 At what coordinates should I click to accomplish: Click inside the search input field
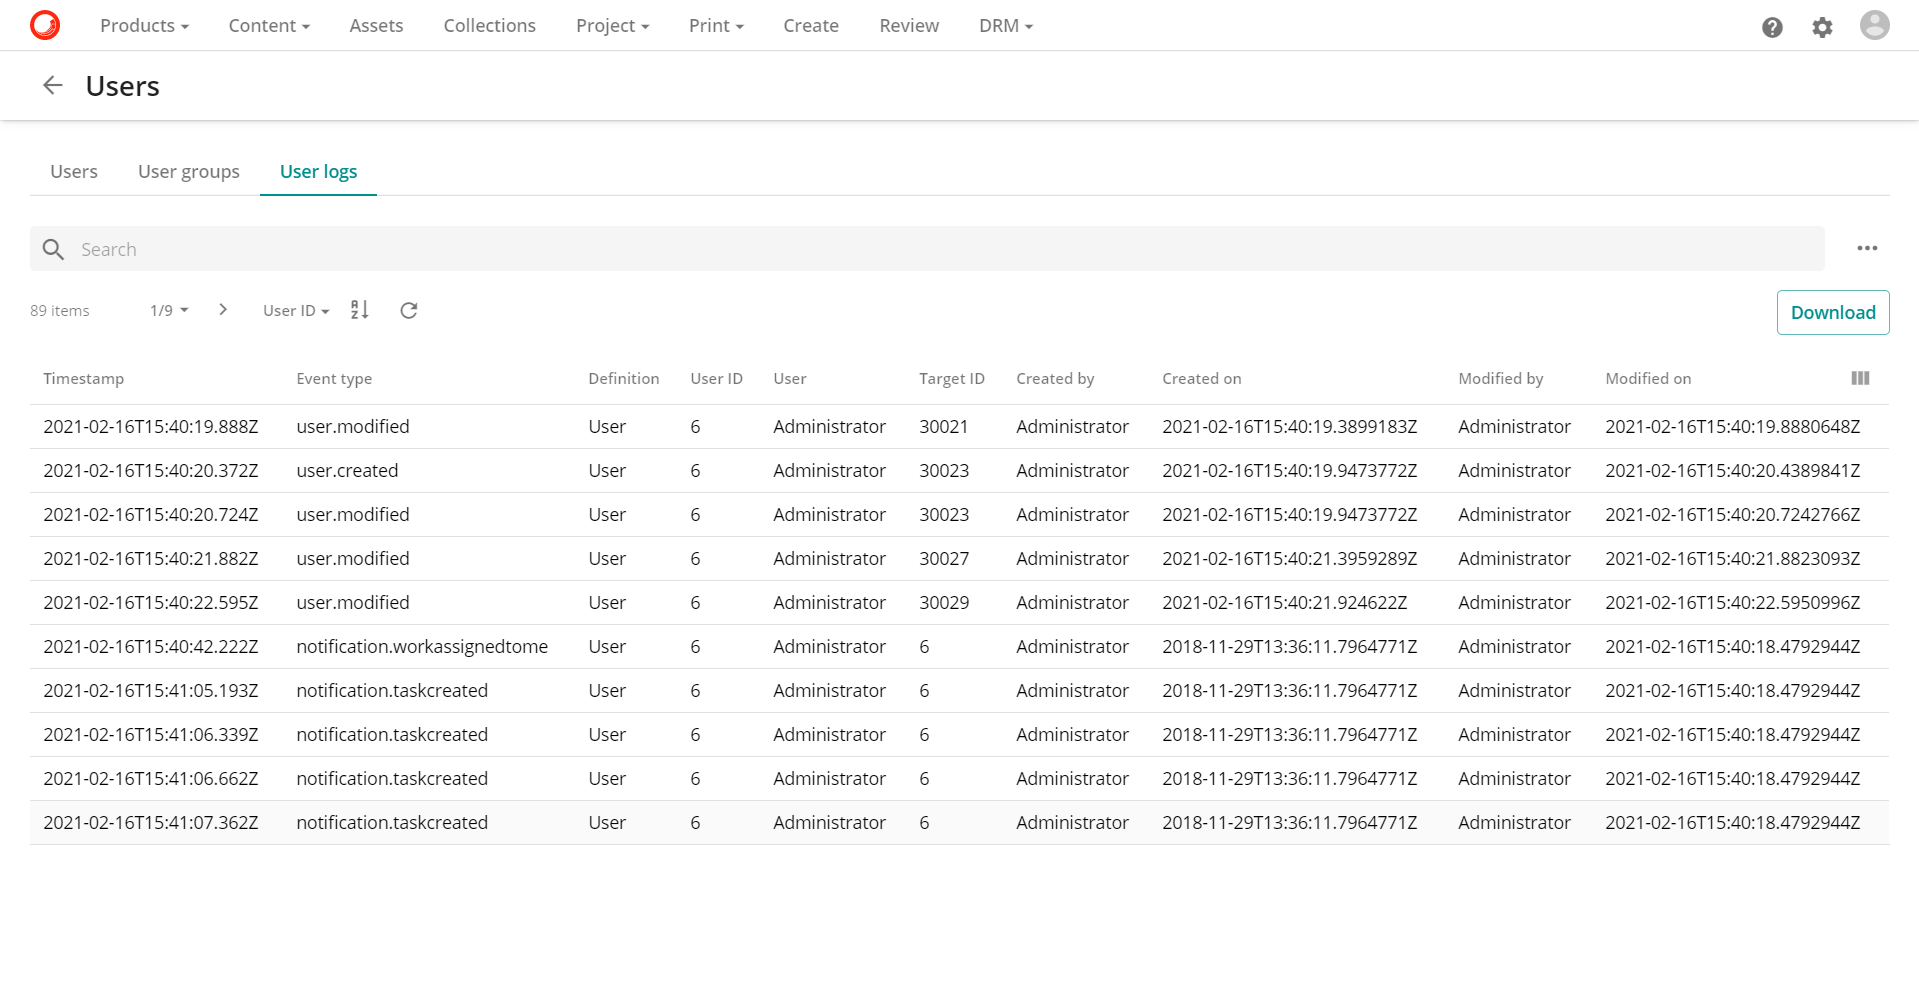[x=500, y=248]
